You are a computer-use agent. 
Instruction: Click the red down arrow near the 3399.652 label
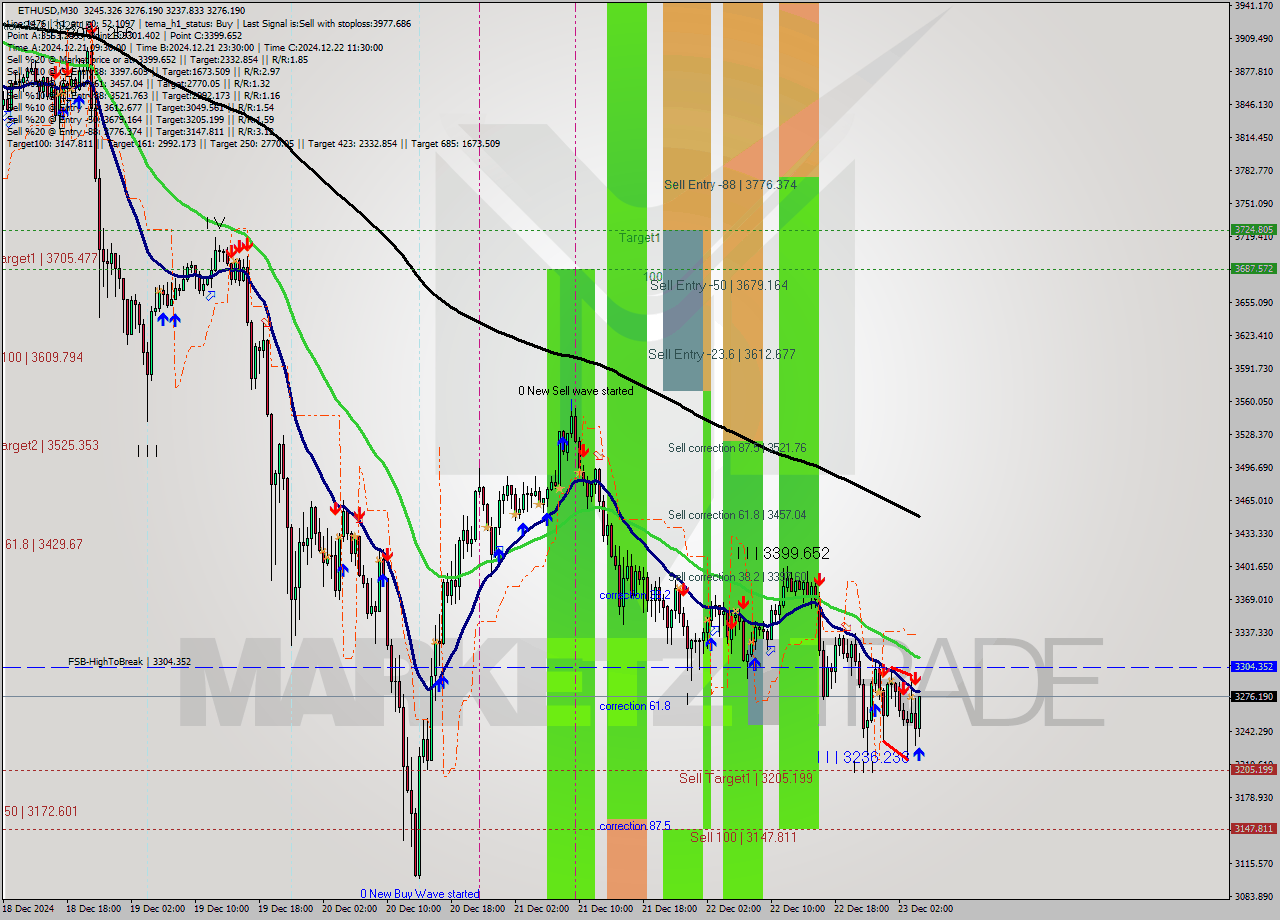(819, 579)
